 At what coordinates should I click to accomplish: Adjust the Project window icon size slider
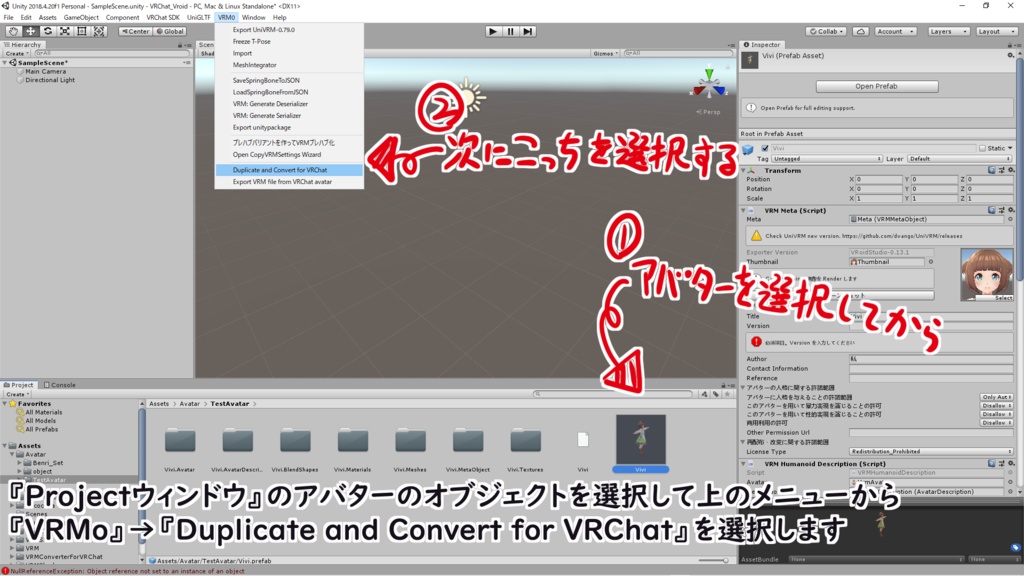click(x=728, y=562)
